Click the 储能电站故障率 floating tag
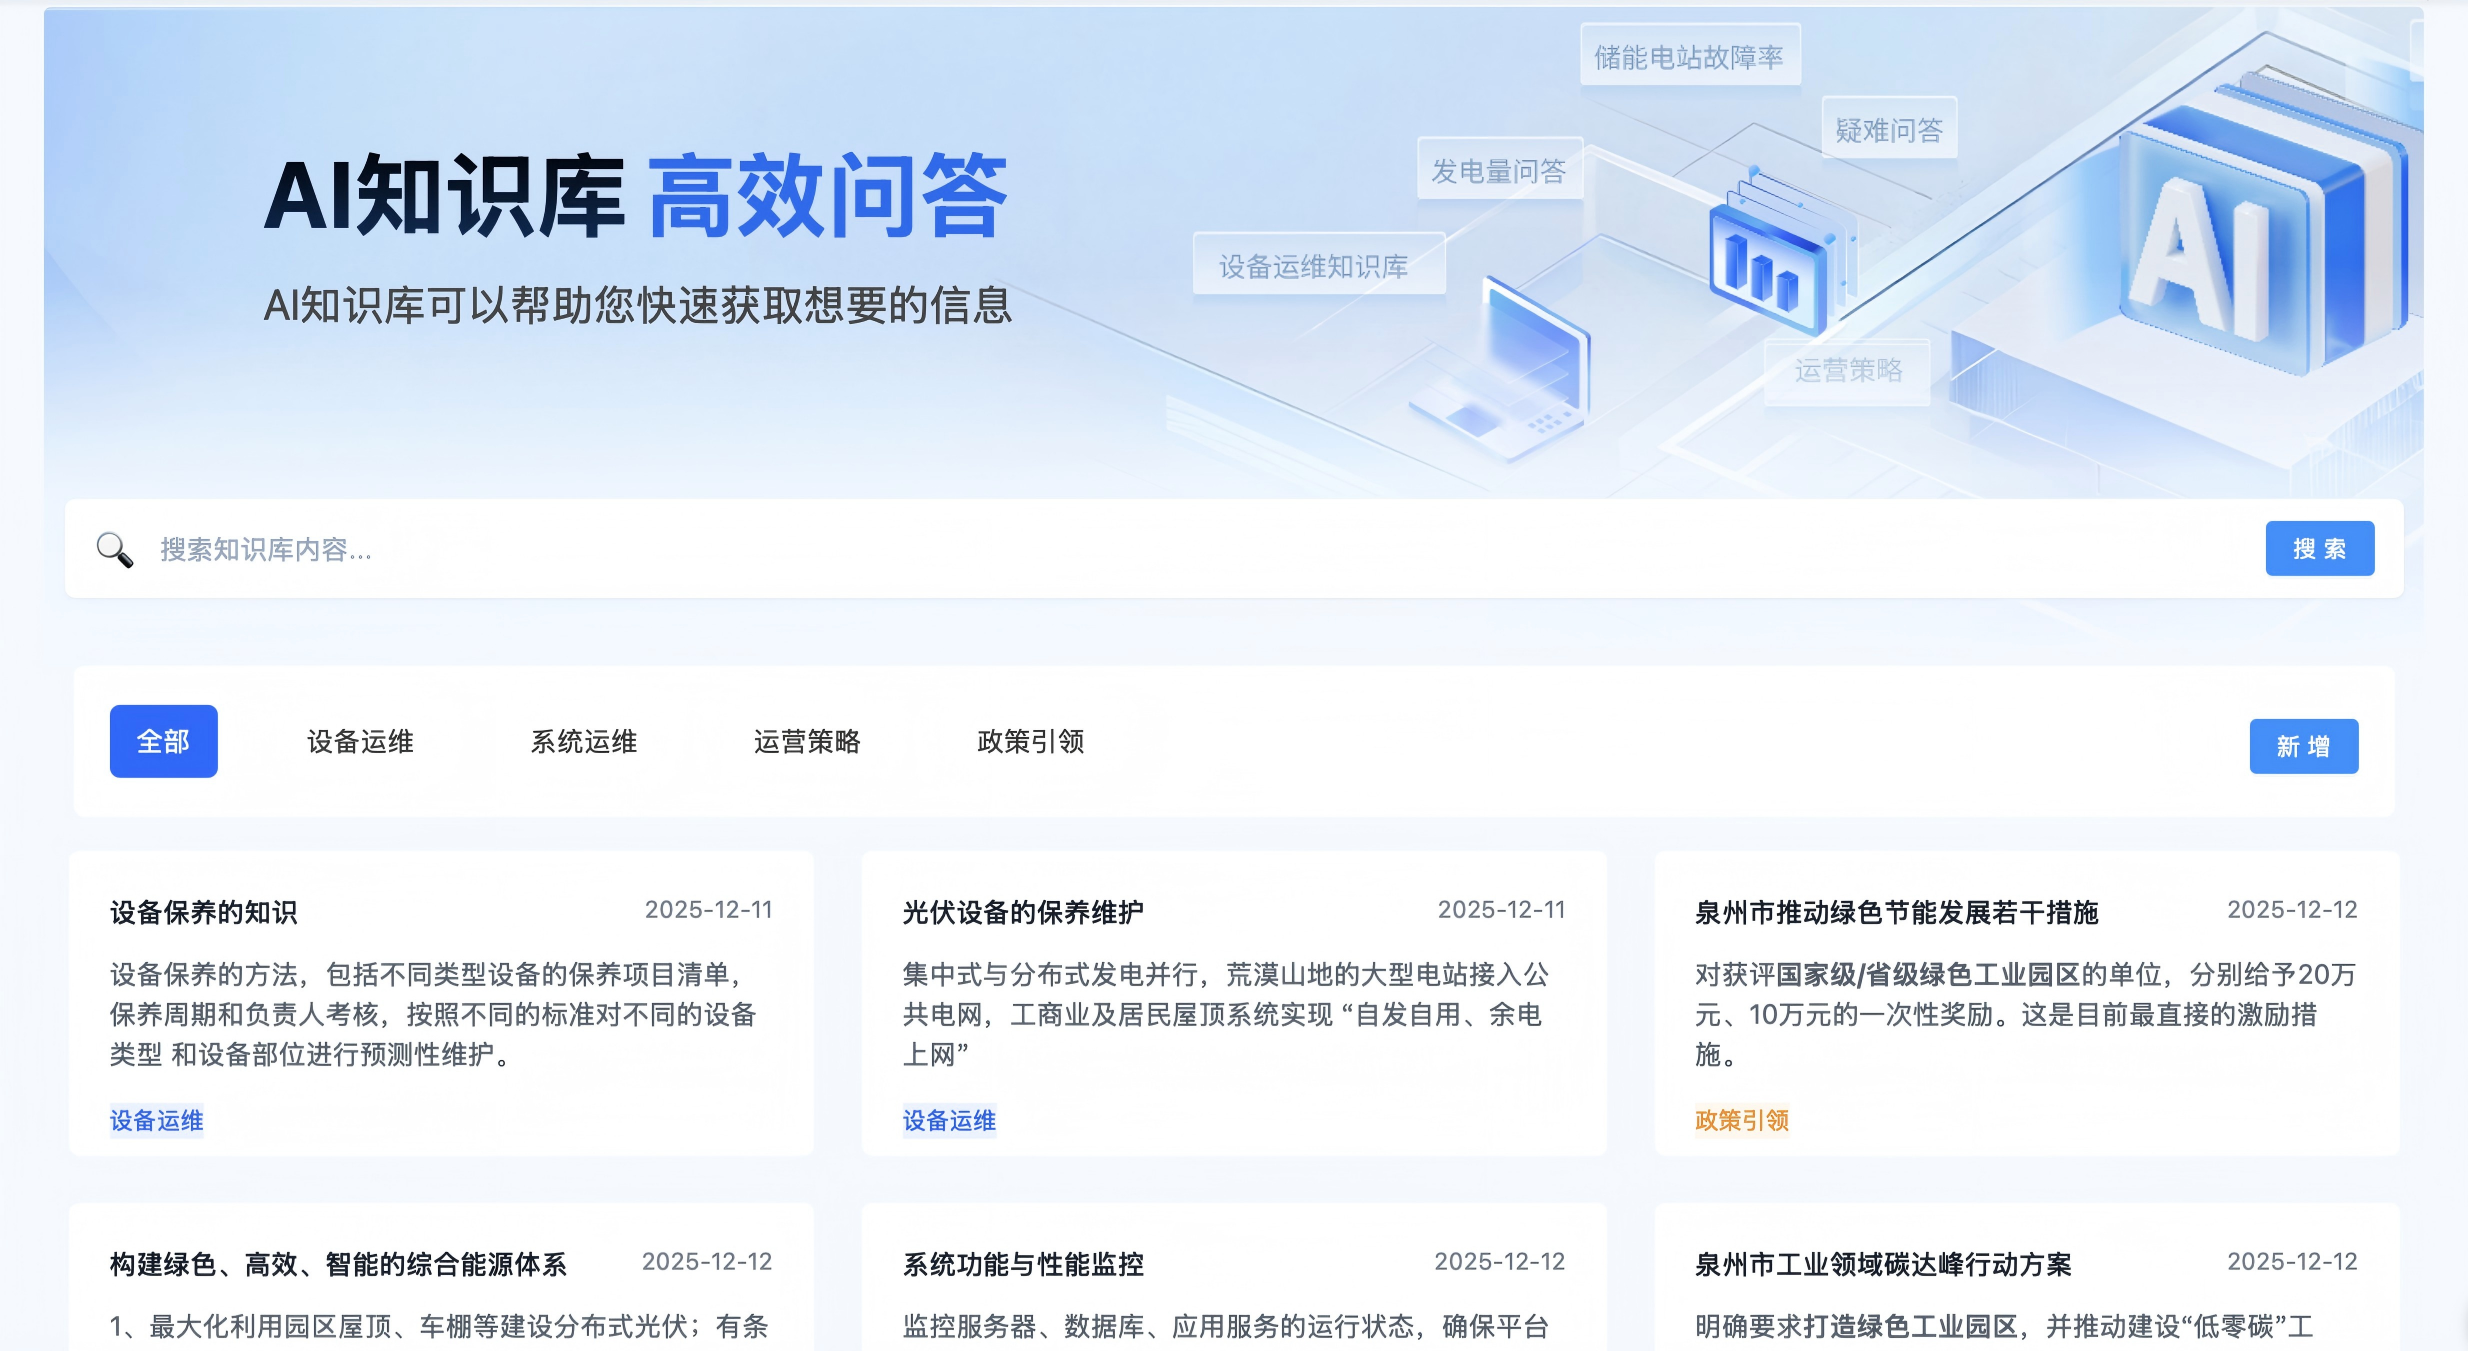2468x1351 pixels. pyautogui.click(x=1688, y=57)
